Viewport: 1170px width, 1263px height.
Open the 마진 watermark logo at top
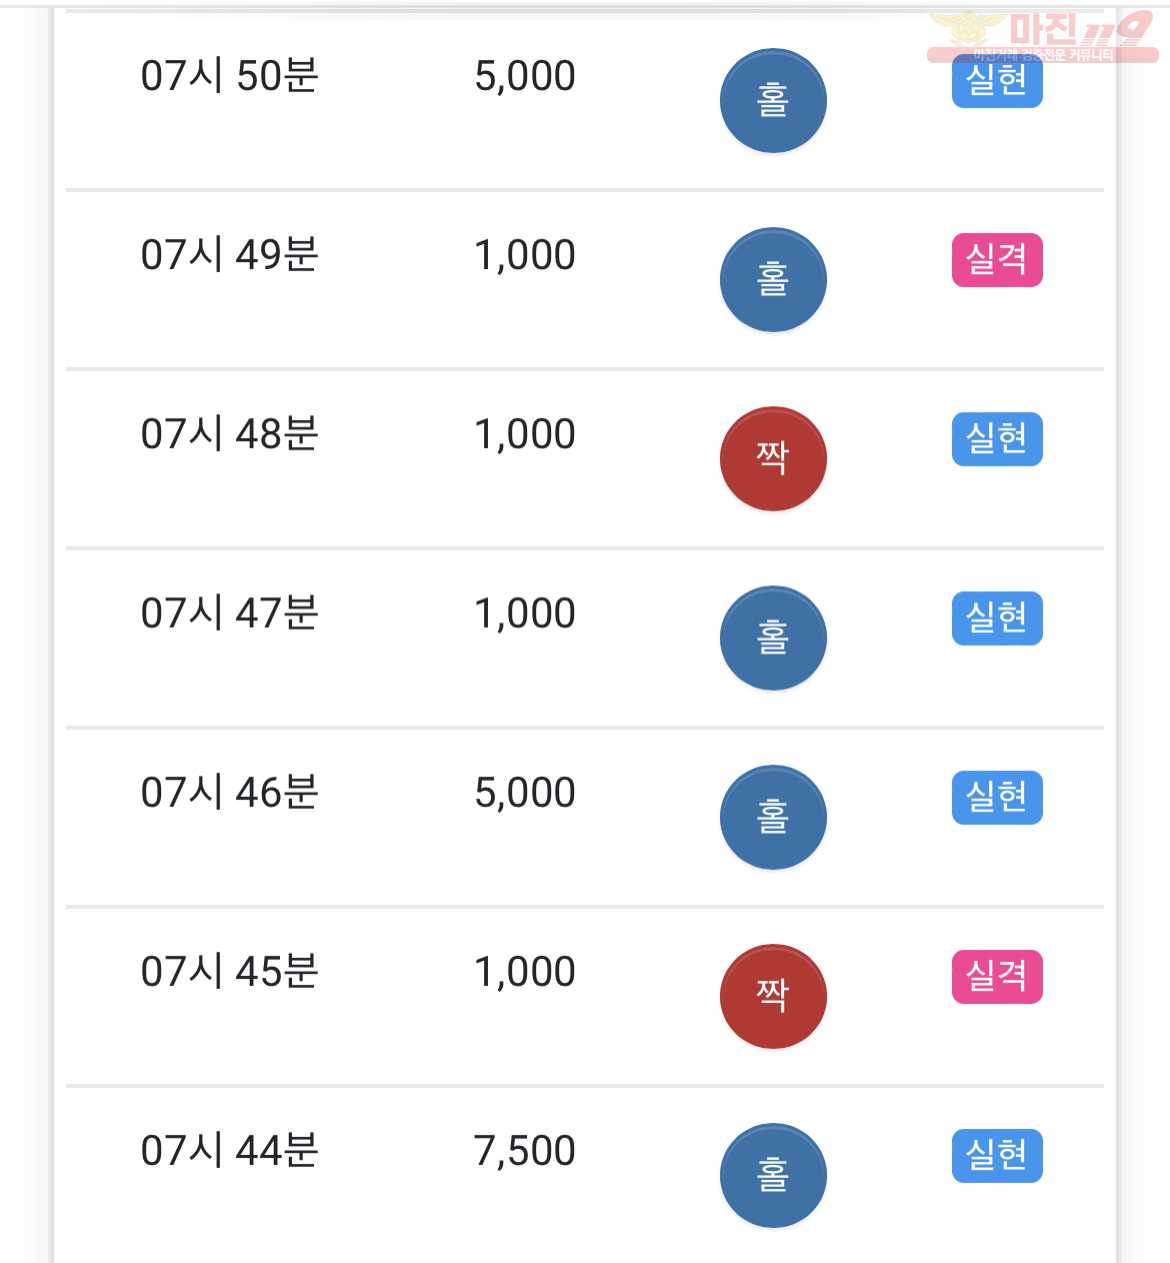1042,36
